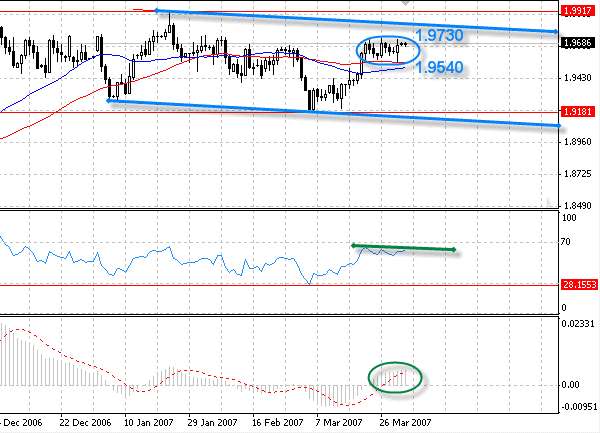Click the 1.8960 price axis value
600x433 pixels.
click(x=578, y=142)
